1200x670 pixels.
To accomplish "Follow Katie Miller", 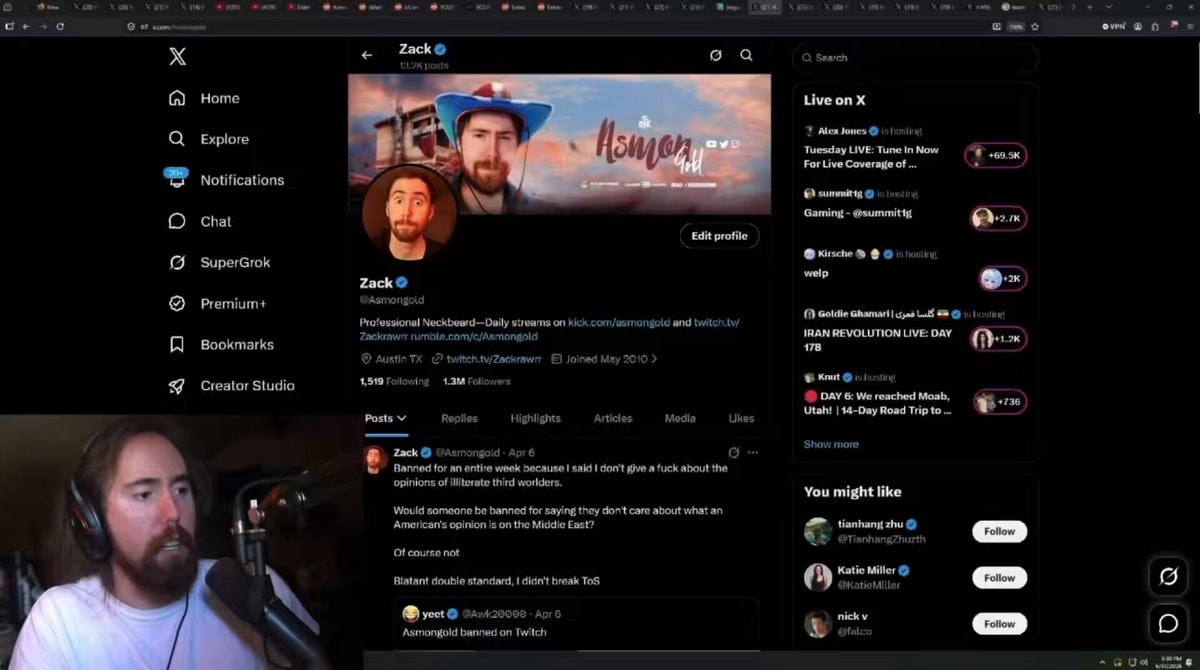I will [999, 578].
